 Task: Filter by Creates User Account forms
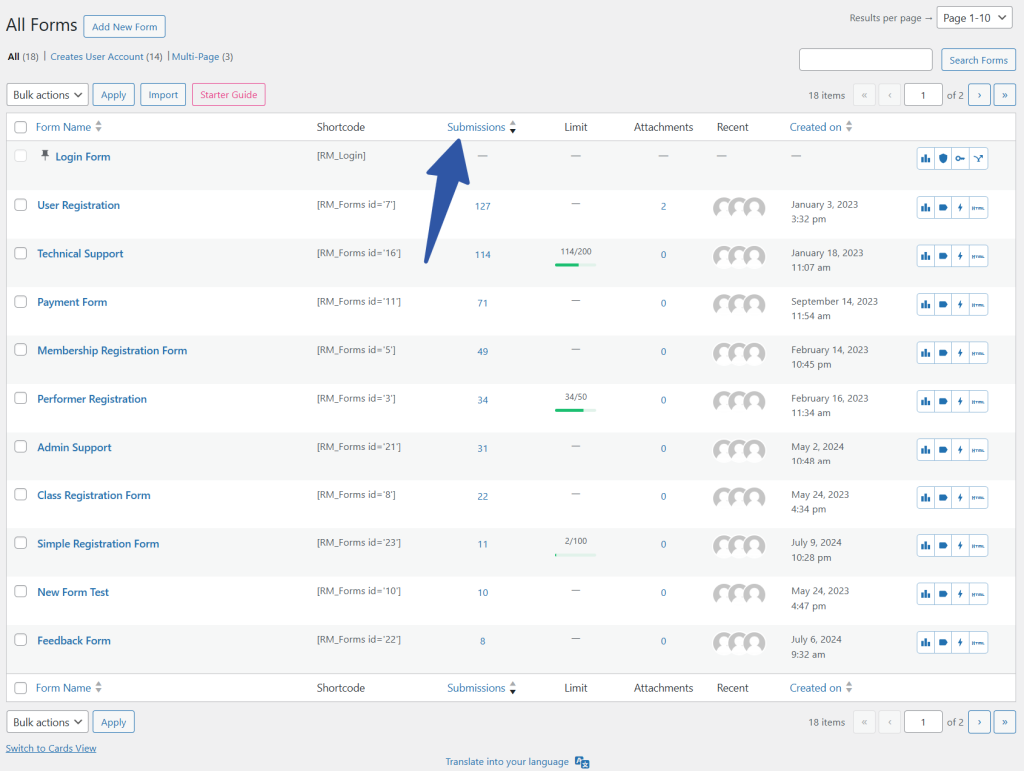[105, 57]
